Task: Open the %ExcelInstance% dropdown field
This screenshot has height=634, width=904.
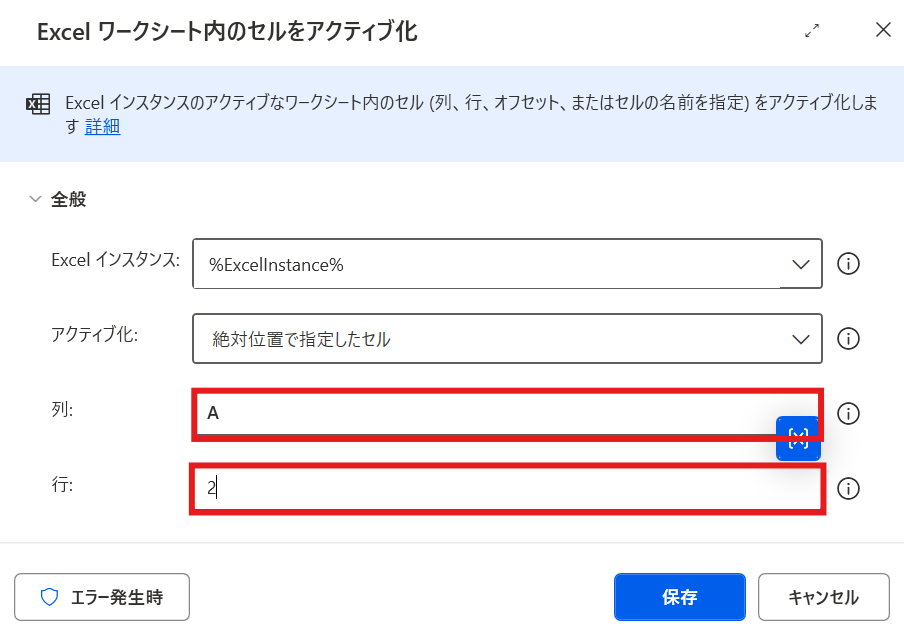Action: [507, 264]
